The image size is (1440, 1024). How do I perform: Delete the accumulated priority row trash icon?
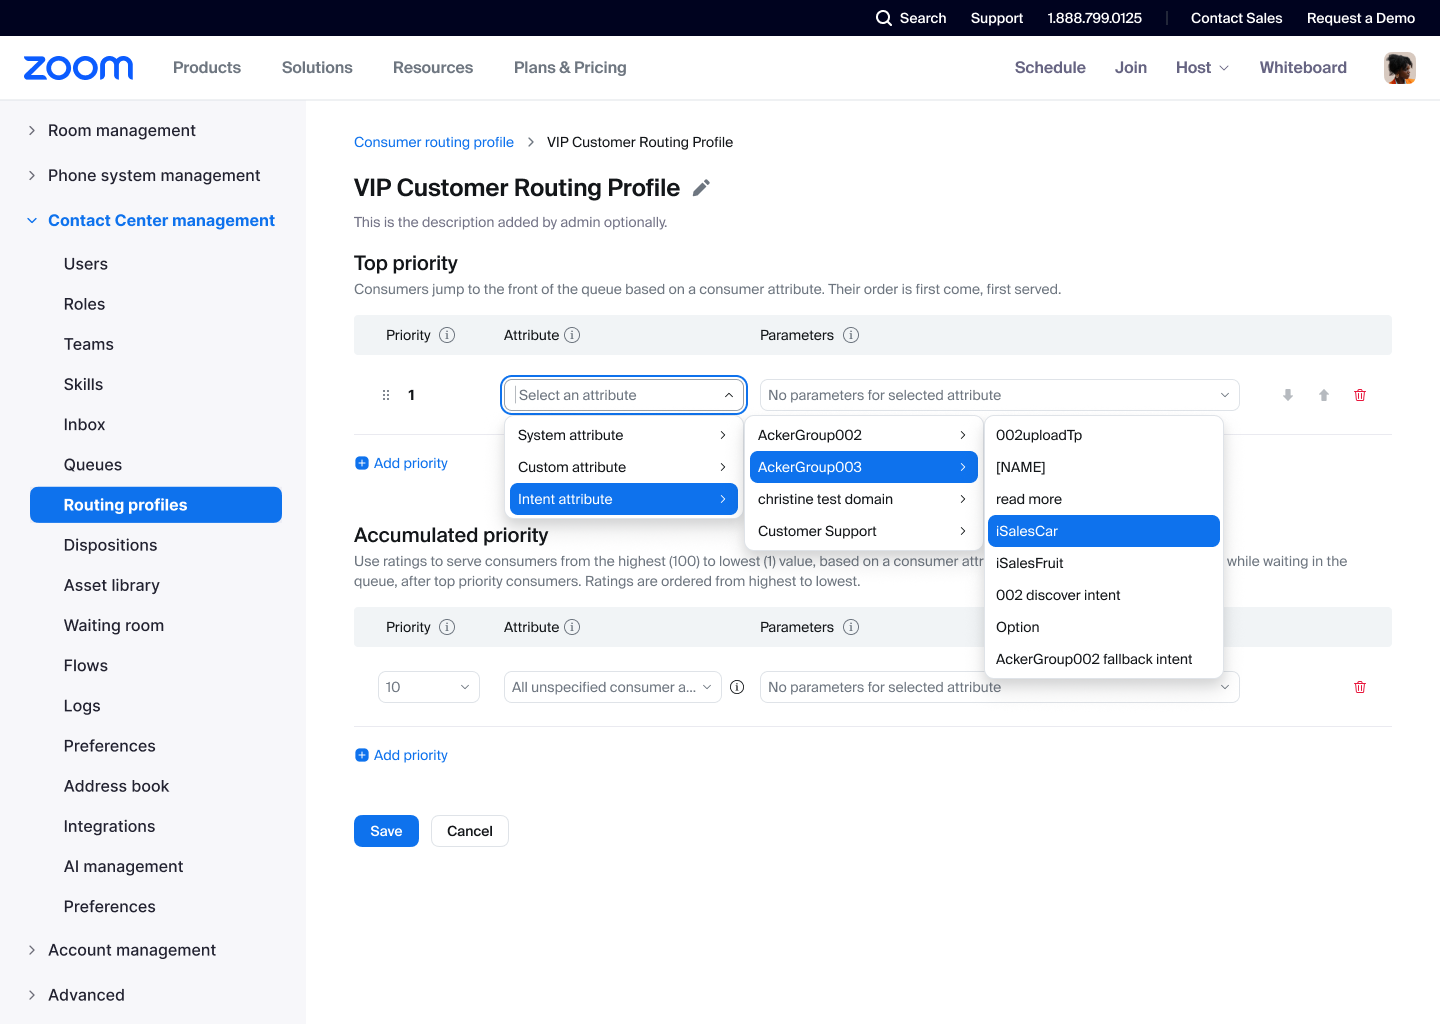1360,687
